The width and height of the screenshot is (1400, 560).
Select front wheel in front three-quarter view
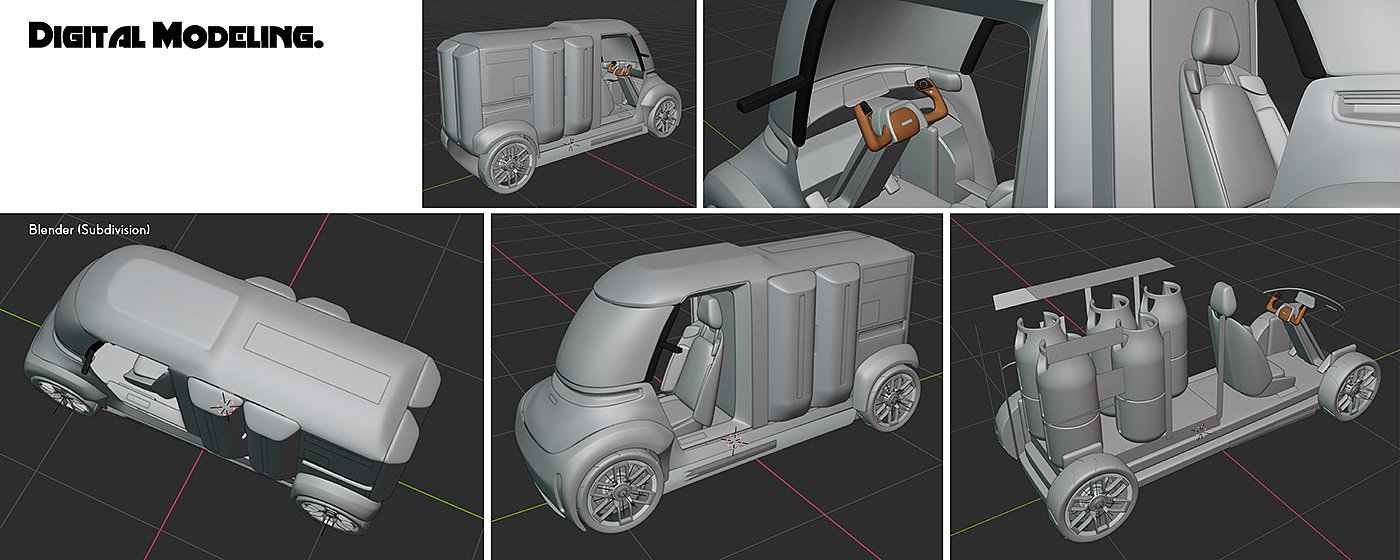[x=624, y=492]
